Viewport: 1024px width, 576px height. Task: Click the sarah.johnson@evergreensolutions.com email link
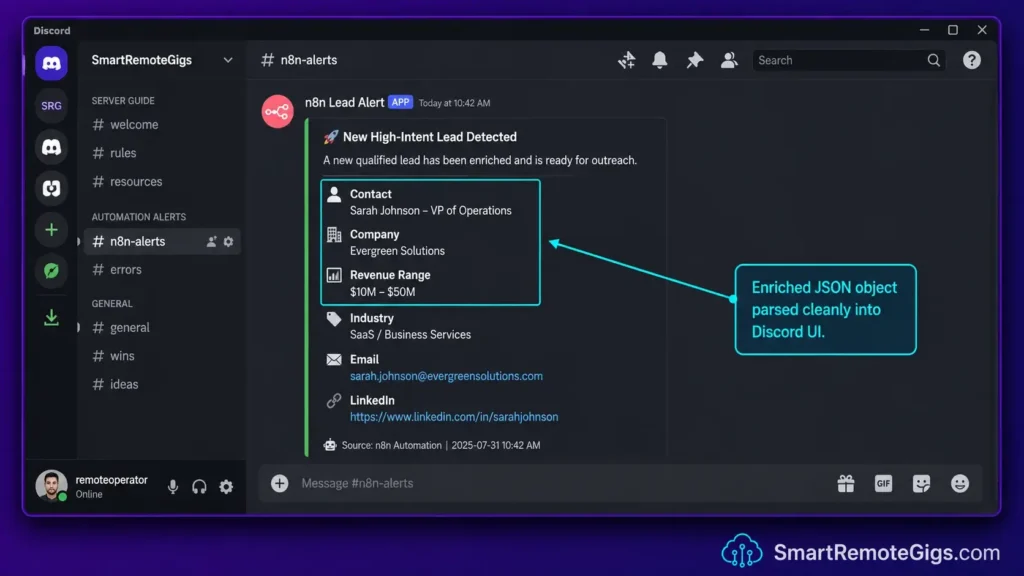(x=446, y=376)
